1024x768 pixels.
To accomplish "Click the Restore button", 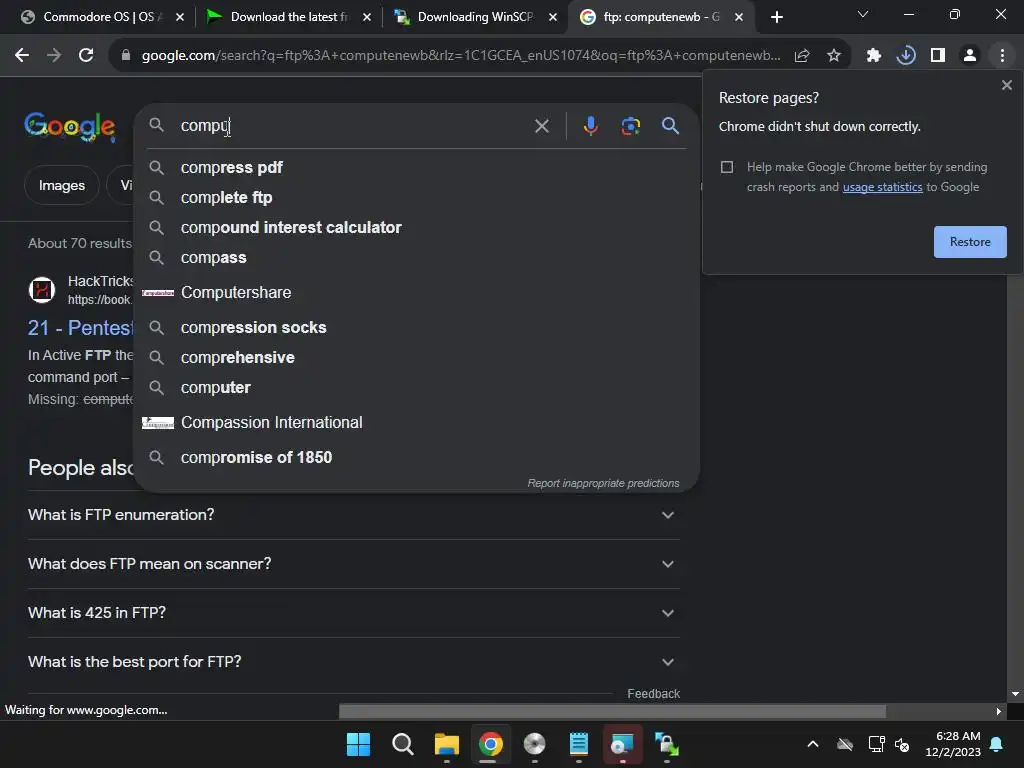I will 970,242.
